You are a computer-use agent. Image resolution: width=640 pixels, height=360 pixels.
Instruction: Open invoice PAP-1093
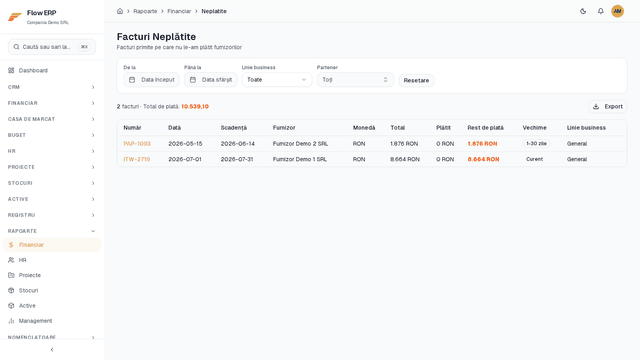[x=137, y=144]
